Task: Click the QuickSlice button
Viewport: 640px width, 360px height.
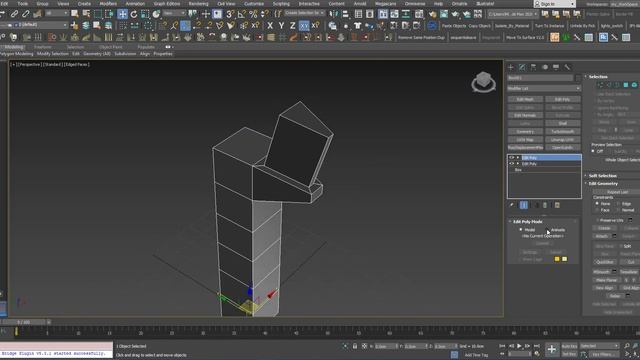Action: (605, 262)
